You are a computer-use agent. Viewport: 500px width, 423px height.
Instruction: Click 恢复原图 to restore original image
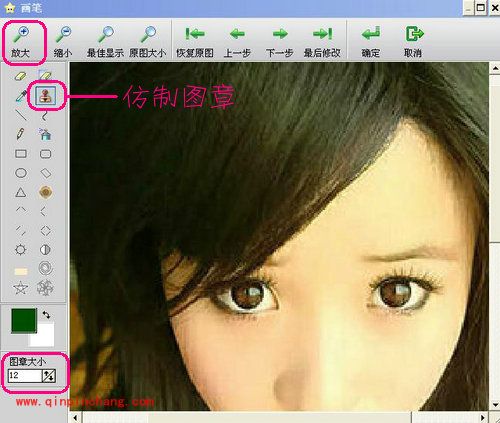(195, 42)
